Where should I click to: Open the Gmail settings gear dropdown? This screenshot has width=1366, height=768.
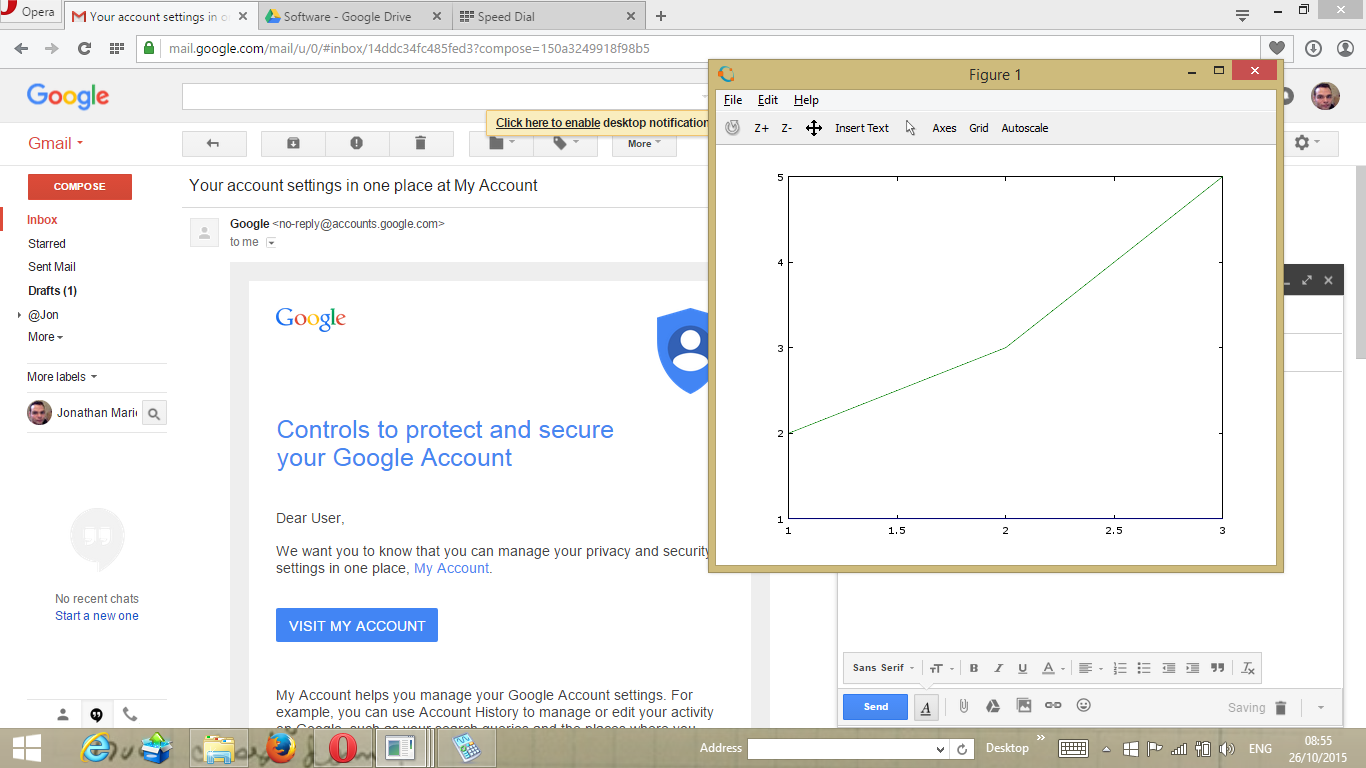coord(1307,143)
